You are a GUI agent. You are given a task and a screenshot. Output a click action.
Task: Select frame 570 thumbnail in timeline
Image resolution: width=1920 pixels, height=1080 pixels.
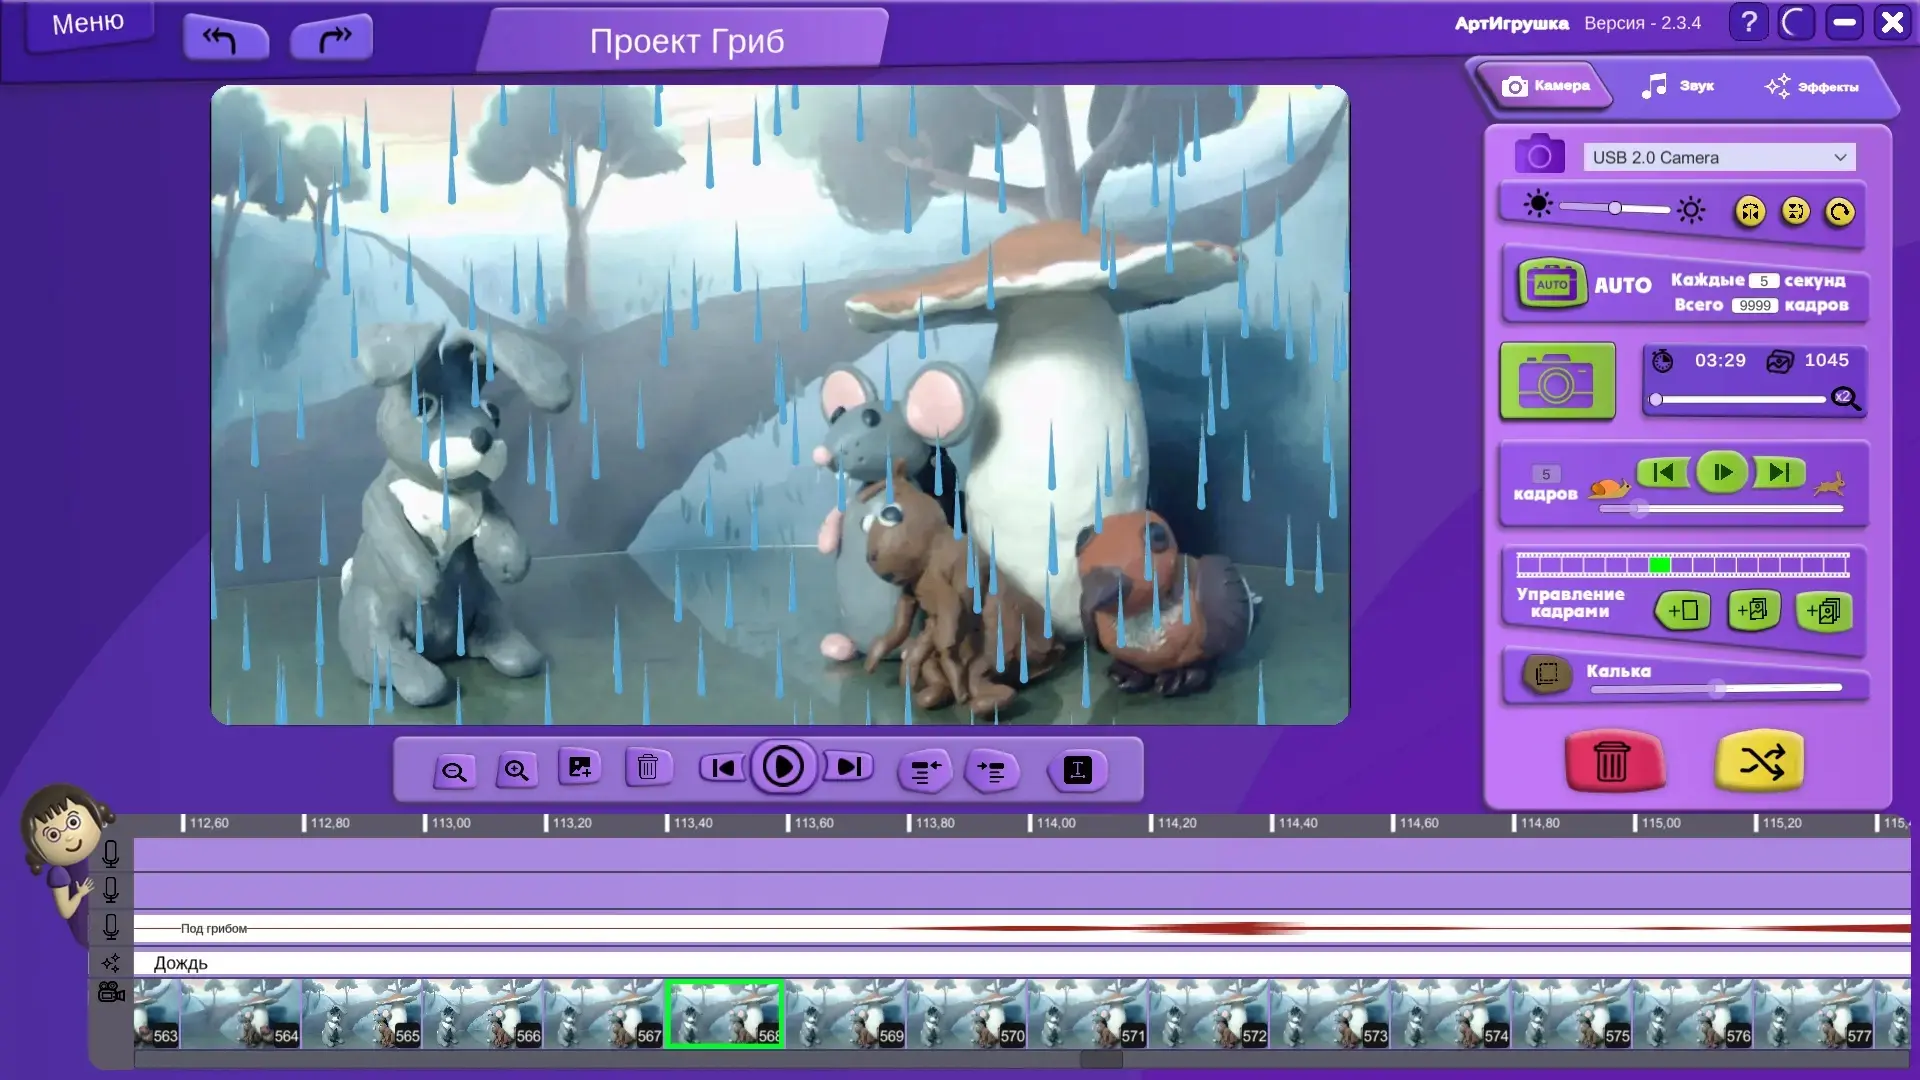click(968, 1014)
